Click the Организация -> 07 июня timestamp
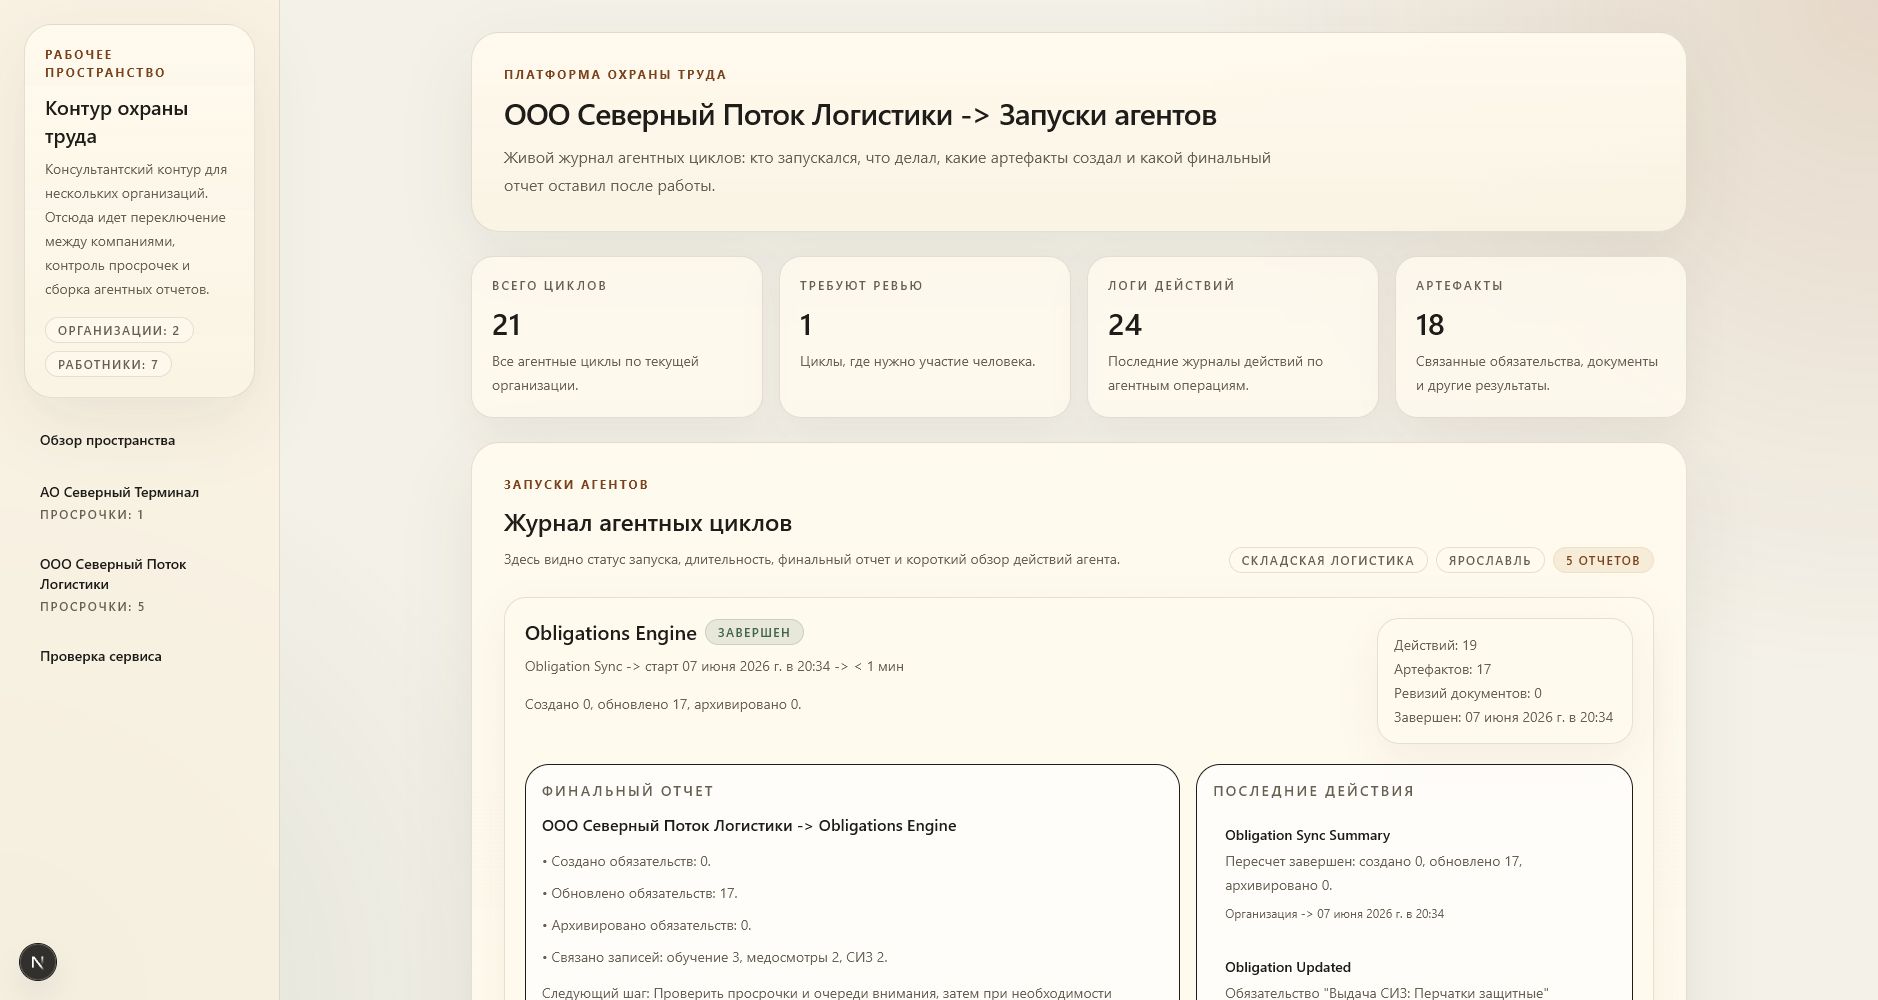1878x1000 pixels. click(x=1334, y=914)
